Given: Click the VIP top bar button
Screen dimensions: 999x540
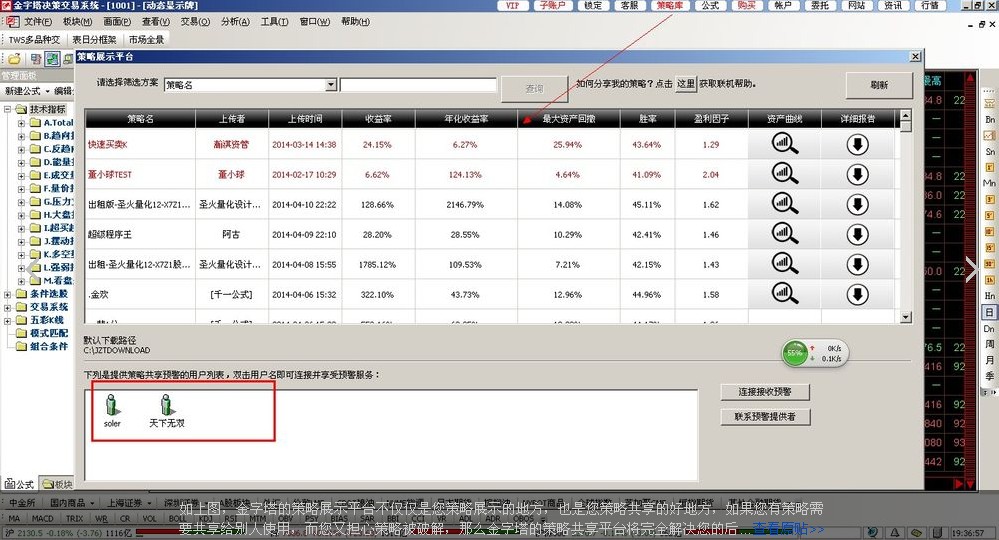Looking at the screenshot, I should (x=513, y=5).
